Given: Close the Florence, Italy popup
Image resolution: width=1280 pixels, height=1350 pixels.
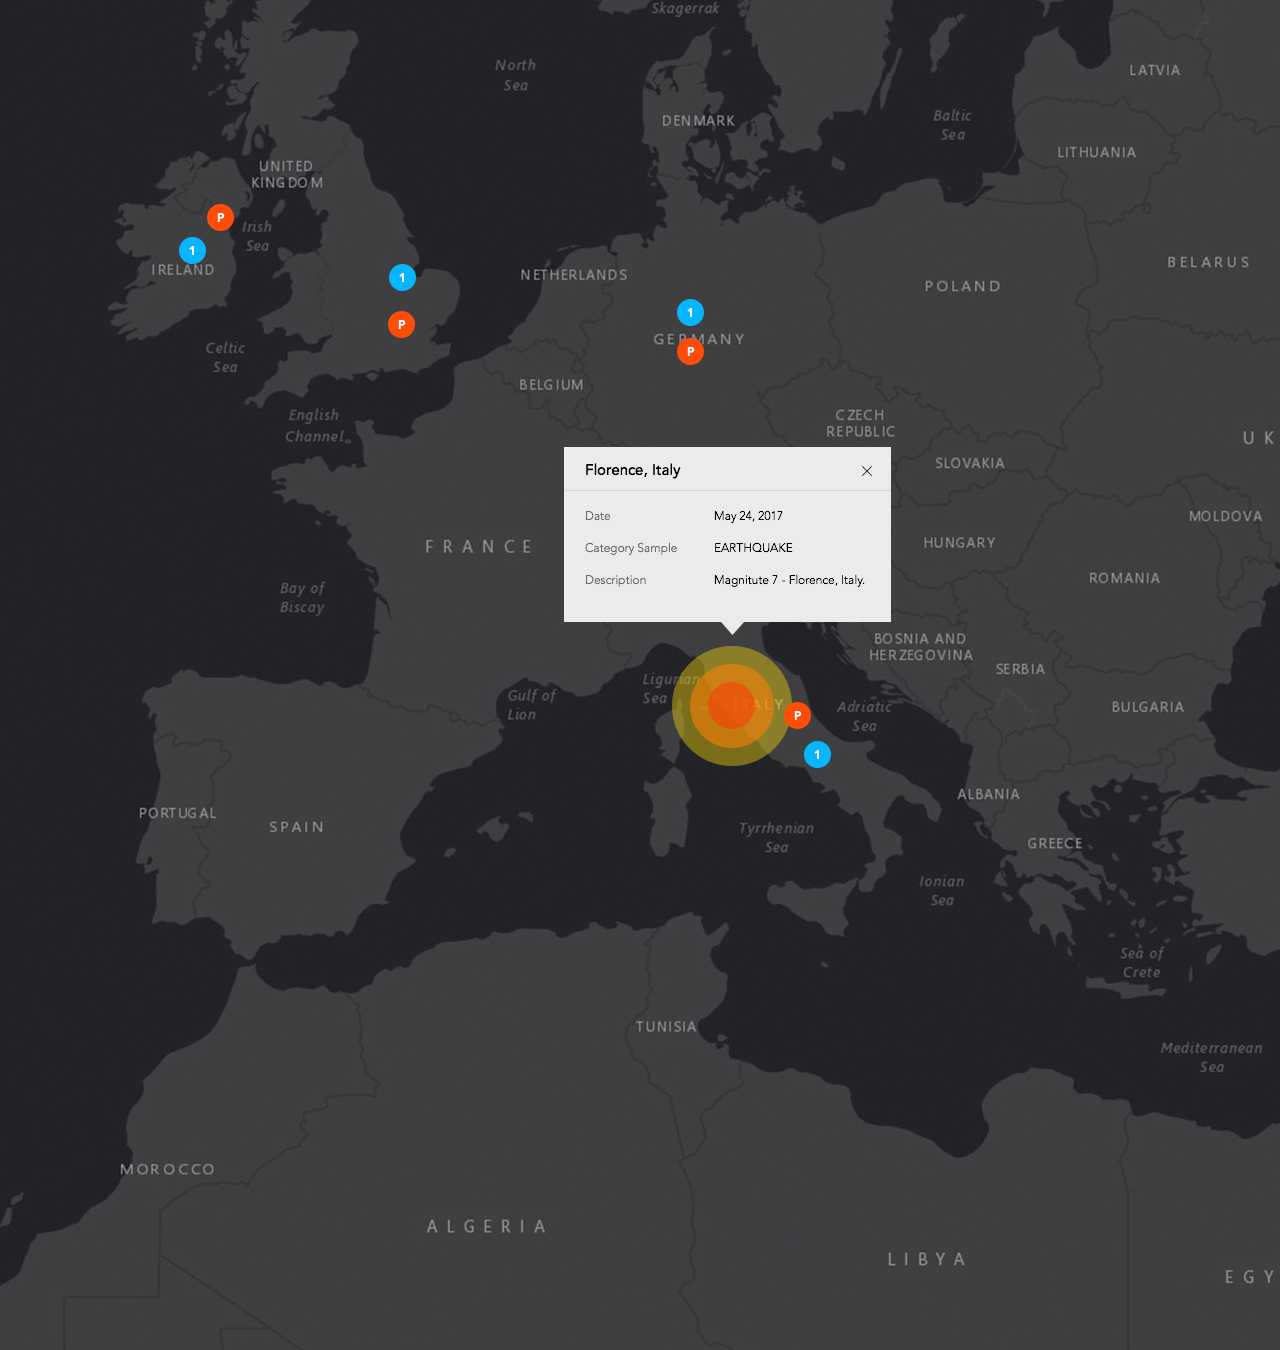Looking at the screenshot, I should click(x=867, y=471).
